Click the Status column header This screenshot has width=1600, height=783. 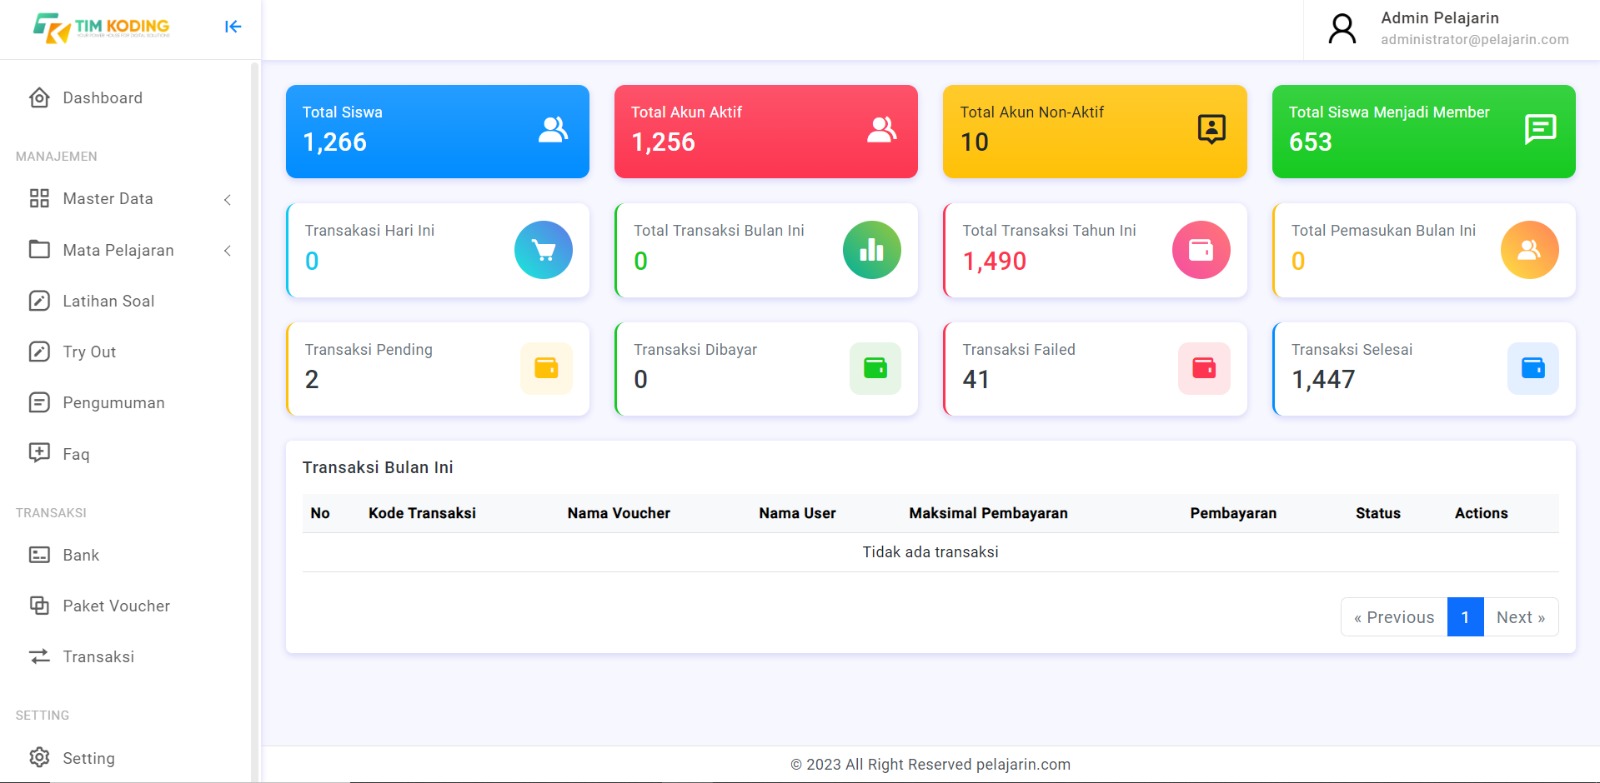[1378, 513]
